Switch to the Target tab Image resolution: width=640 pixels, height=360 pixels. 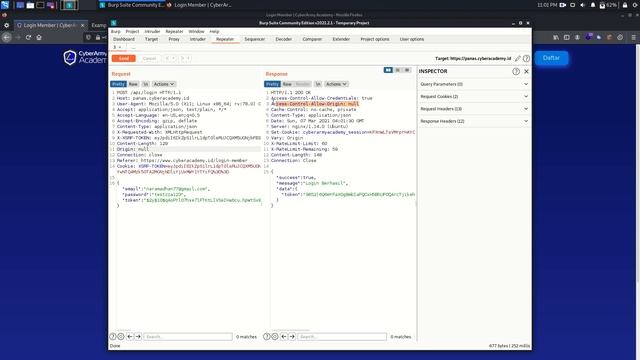pos(151,39)
